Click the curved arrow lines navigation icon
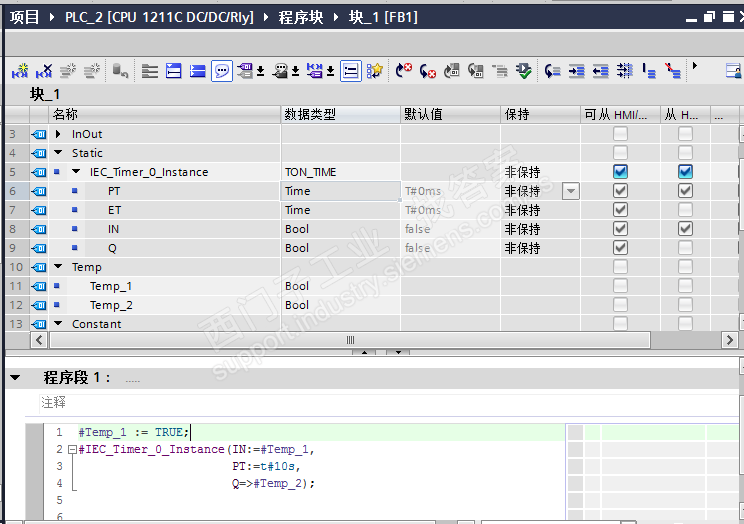The height and width of the screenshot is (524, 744). 552,71
